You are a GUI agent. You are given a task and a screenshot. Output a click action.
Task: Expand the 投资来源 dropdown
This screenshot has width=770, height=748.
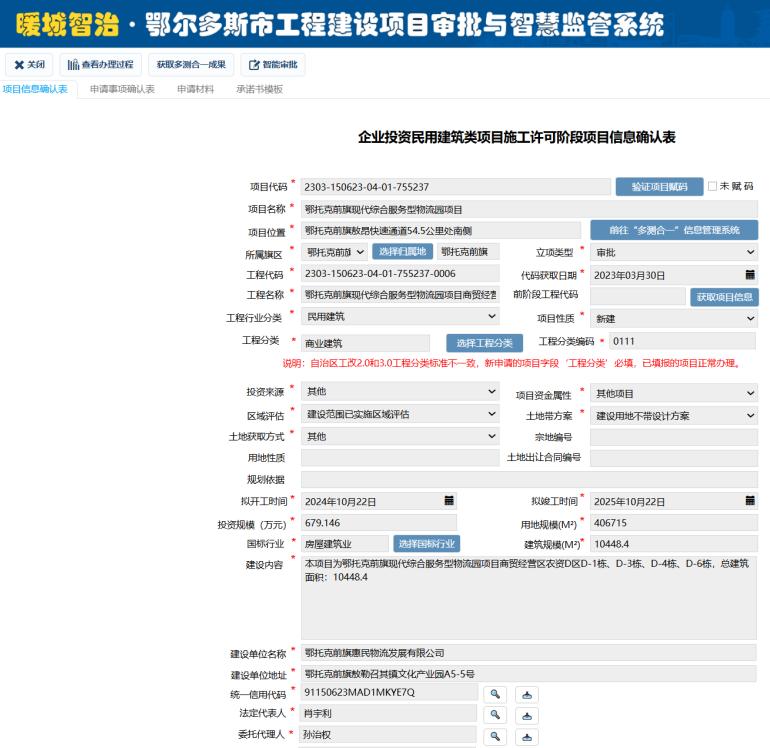tap(399, 392)
